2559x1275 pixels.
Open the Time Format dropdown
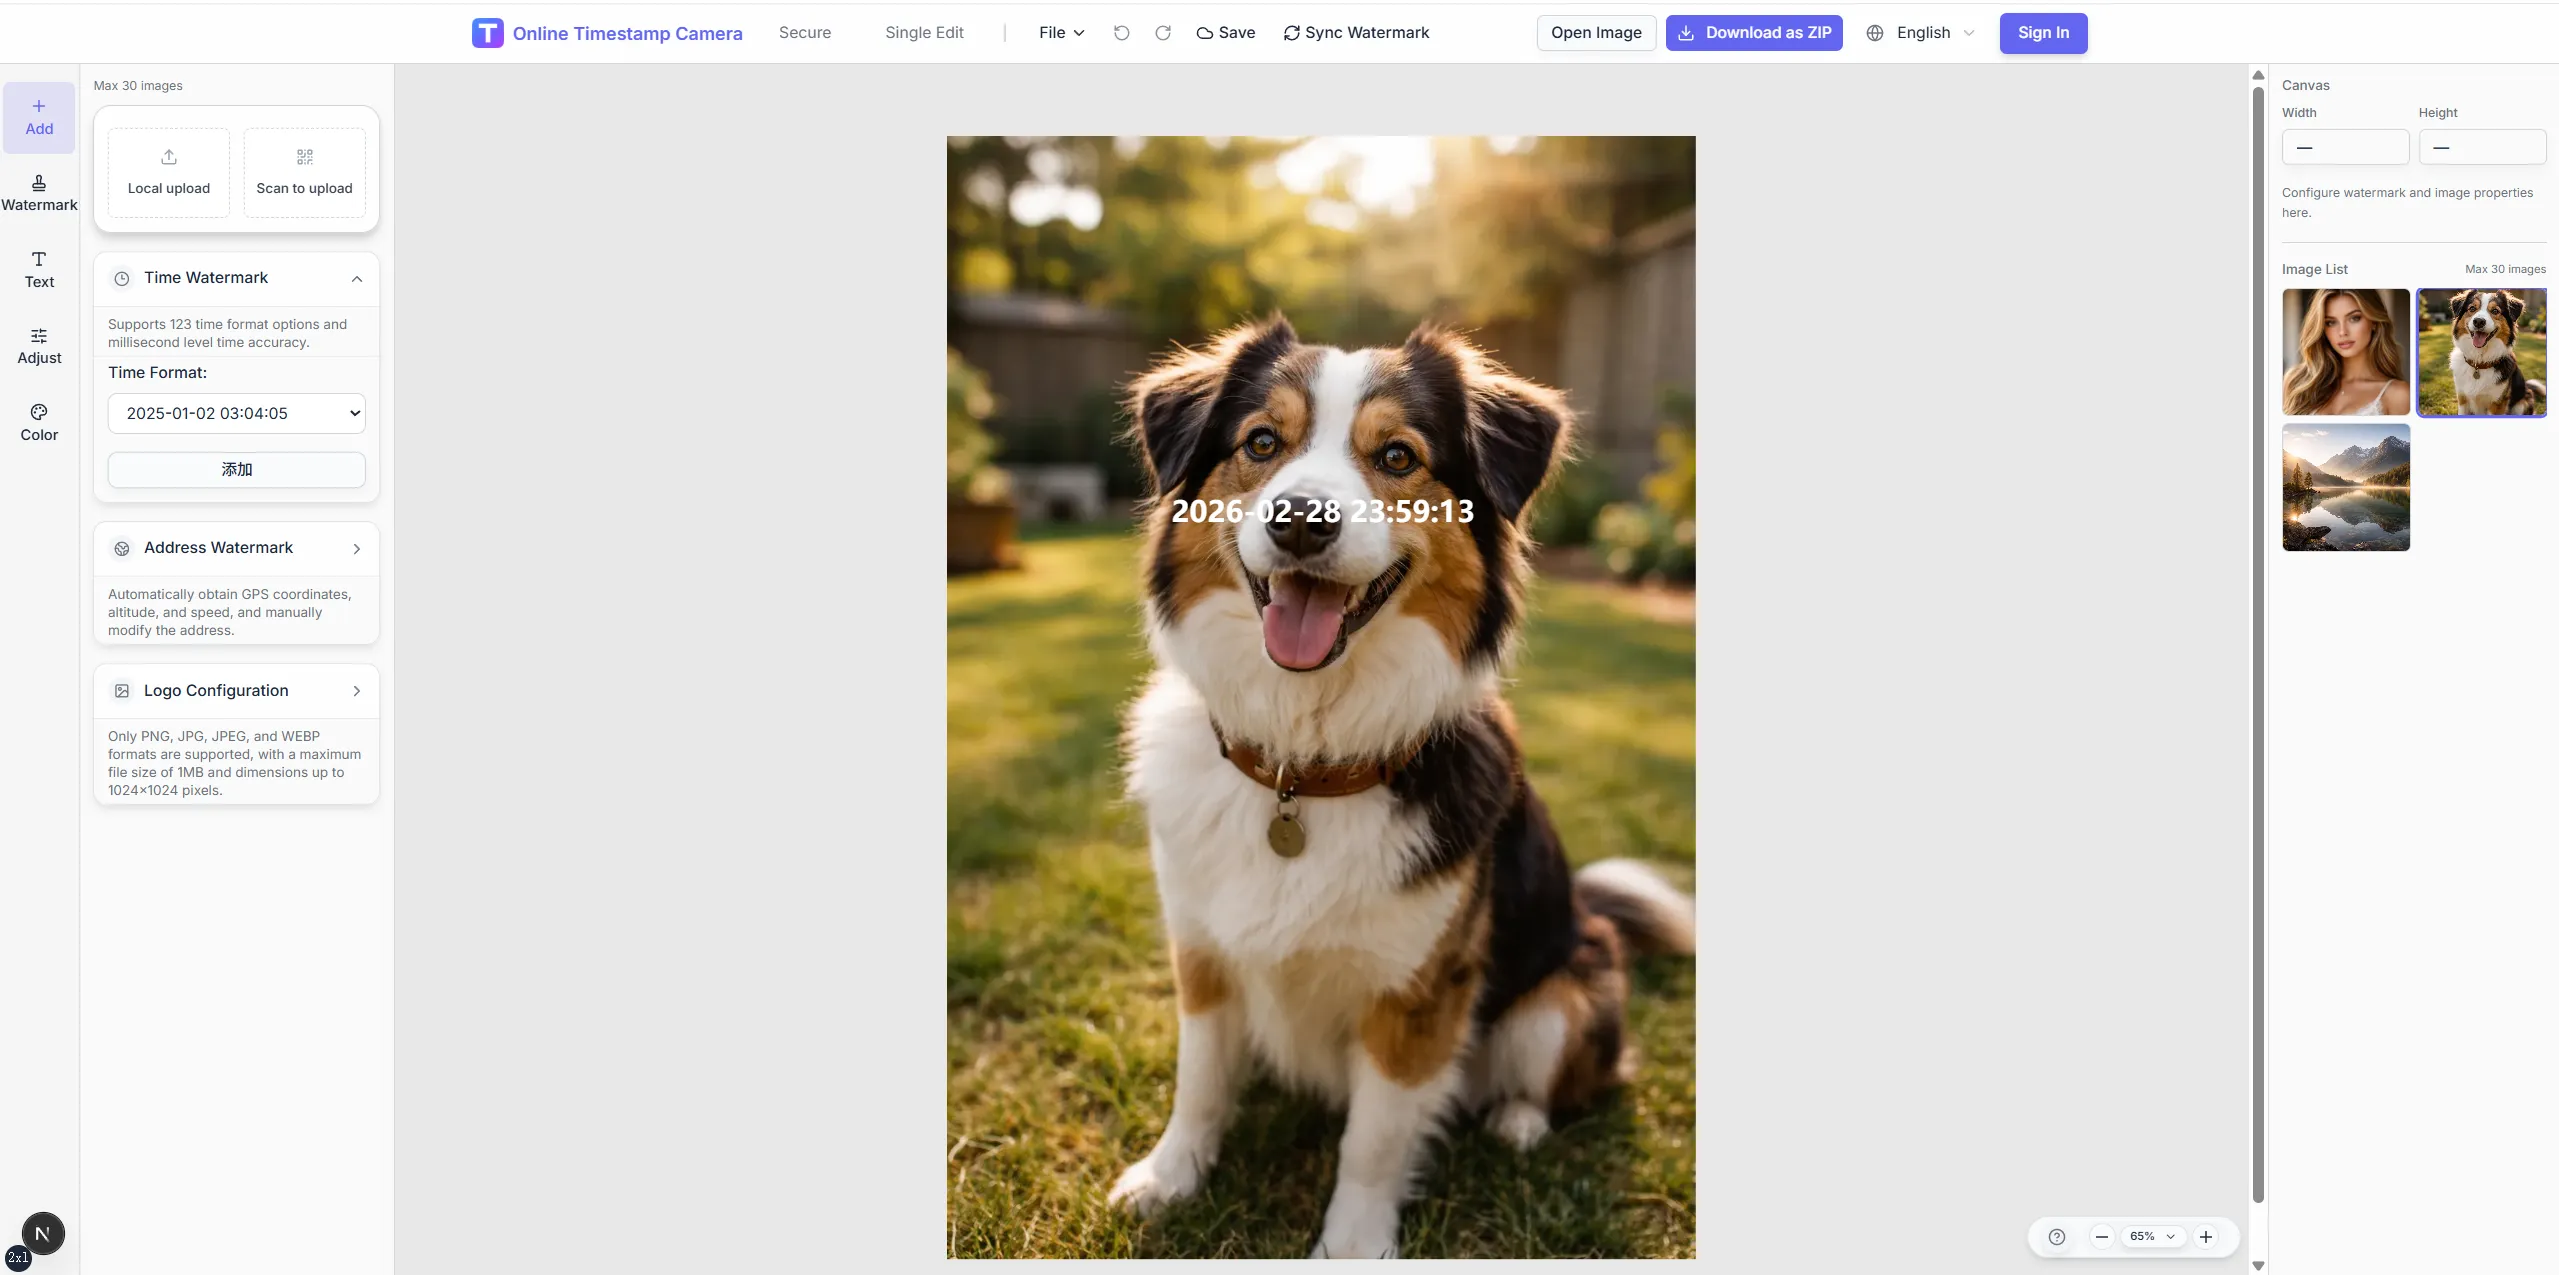(236, 413)
